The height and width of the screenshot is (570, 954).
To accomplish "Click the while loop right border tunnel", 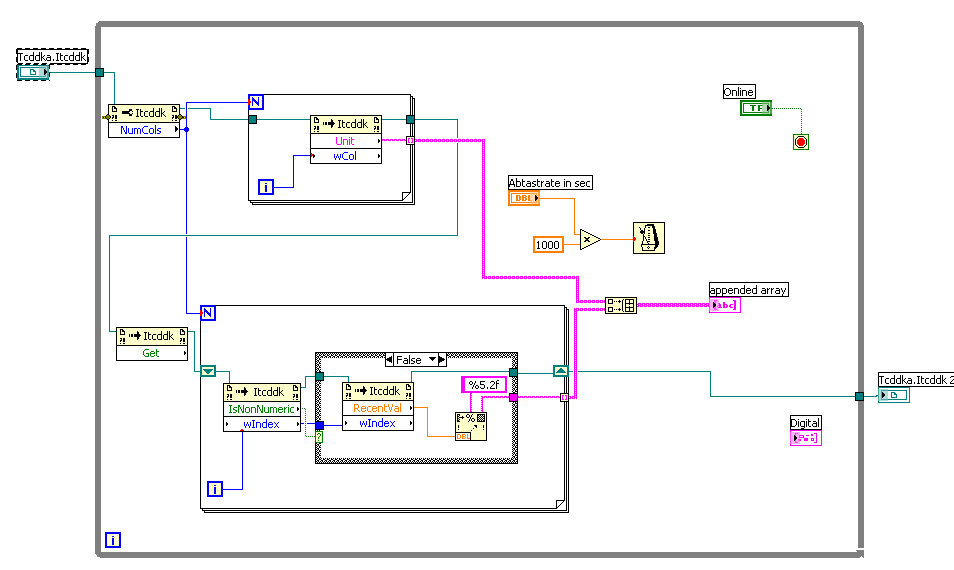I will tap(859, 397).
